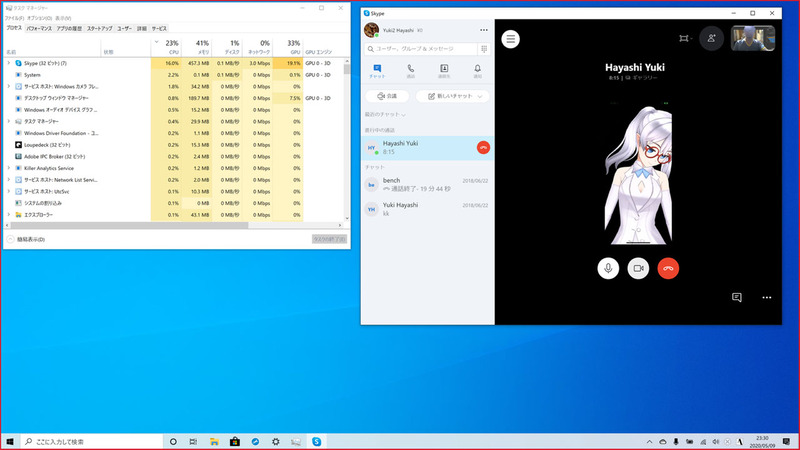Image resolution: width=800 pixels, height=450 pixels.
Task: Mute the microphone in the Skype call
Action: [x=608, y=268]
